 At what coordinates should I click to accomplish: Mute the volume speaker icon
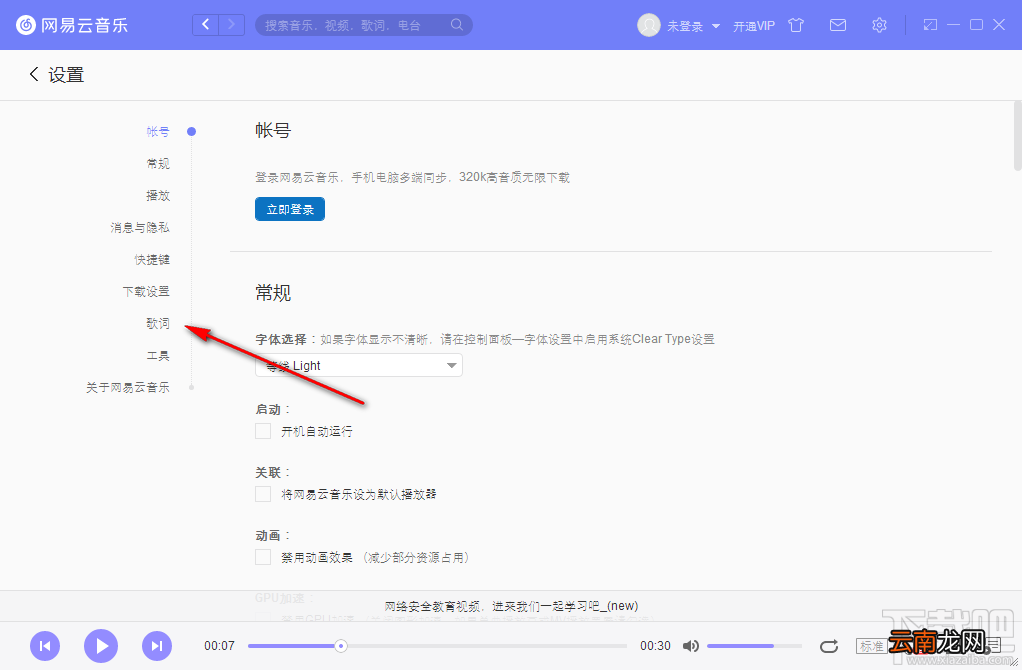click(x=690, y=646)
